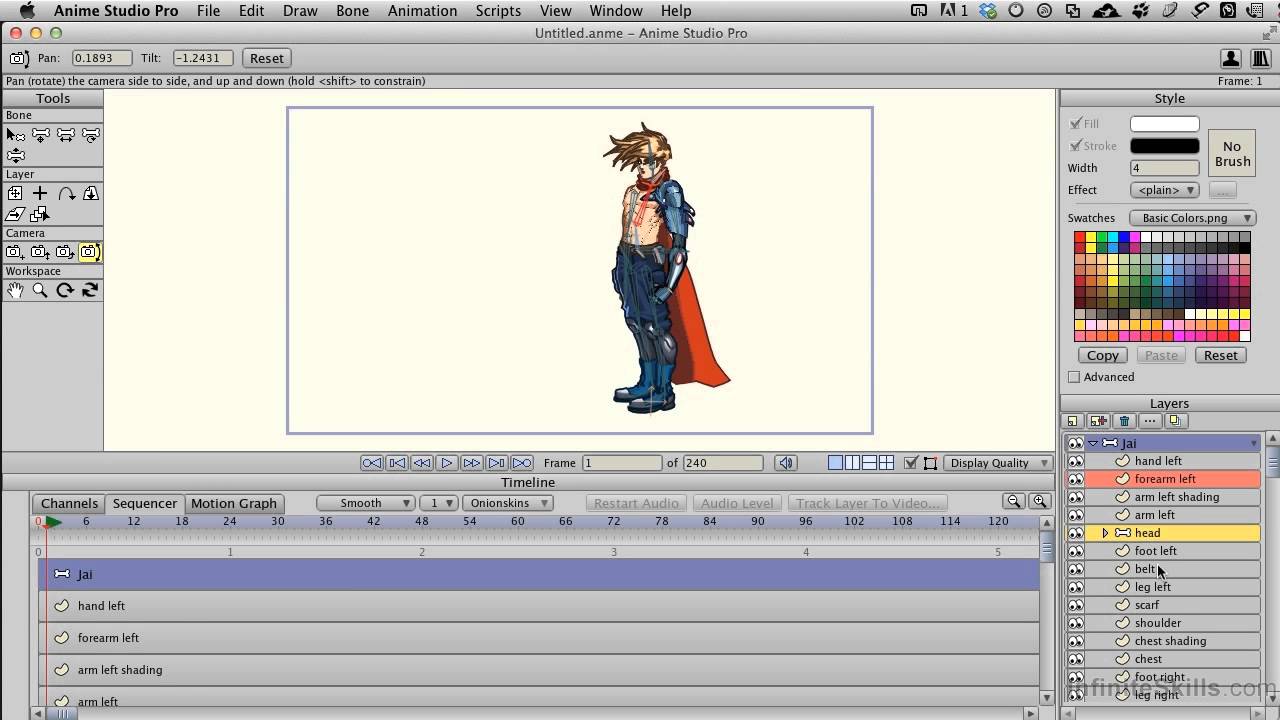Select the Rotate Bone tool
The height and width of the screenshot is (720, 1280).
pyautogui.click(x=90, y=134)
